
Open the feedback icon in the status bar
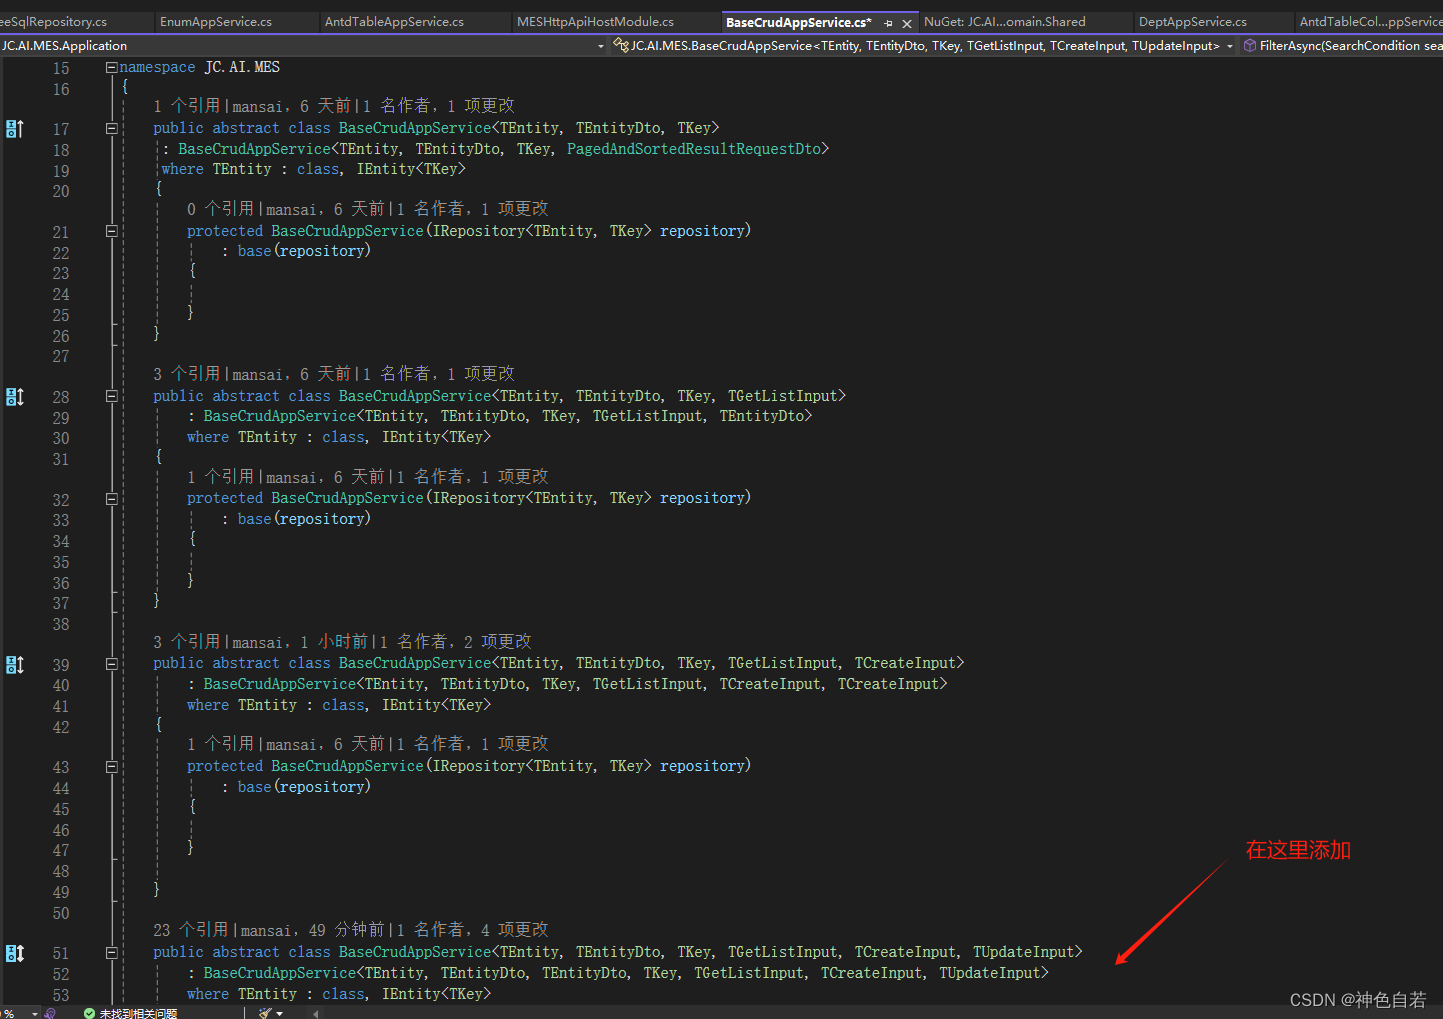pyautogui.click(x=48, y=1012)
